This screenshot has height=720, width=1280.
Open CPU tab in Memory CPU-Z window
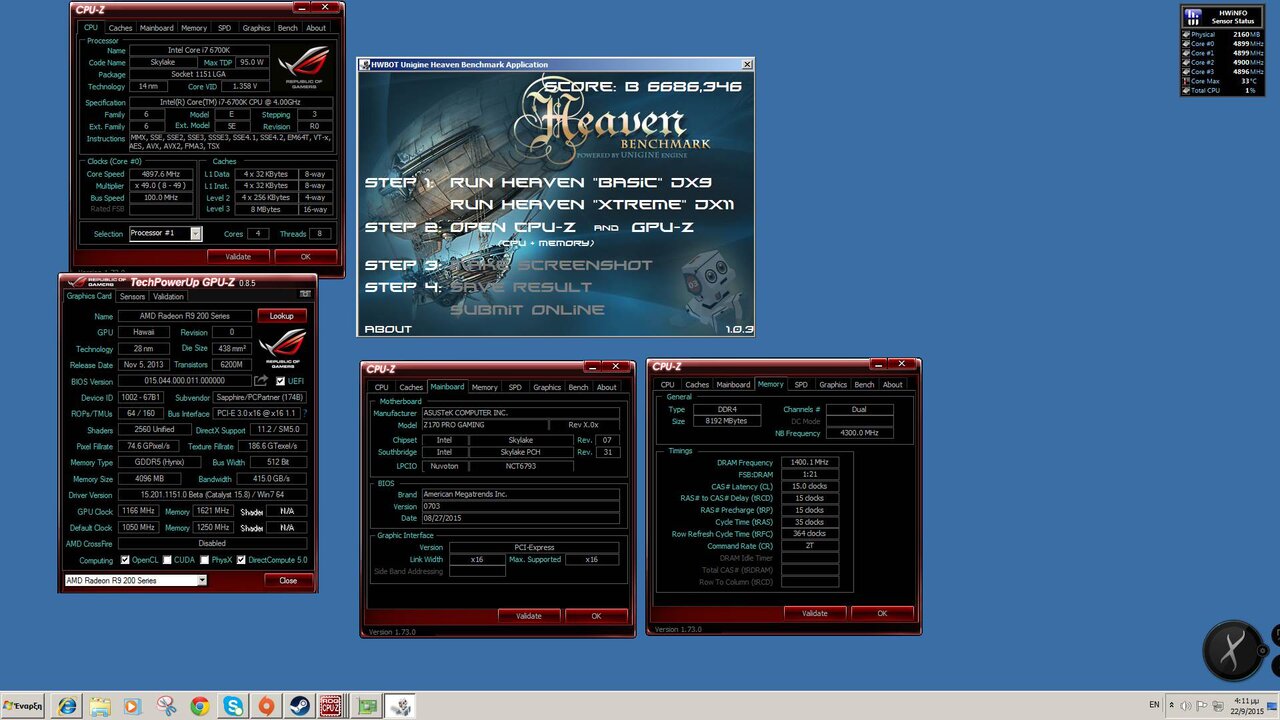667,384
